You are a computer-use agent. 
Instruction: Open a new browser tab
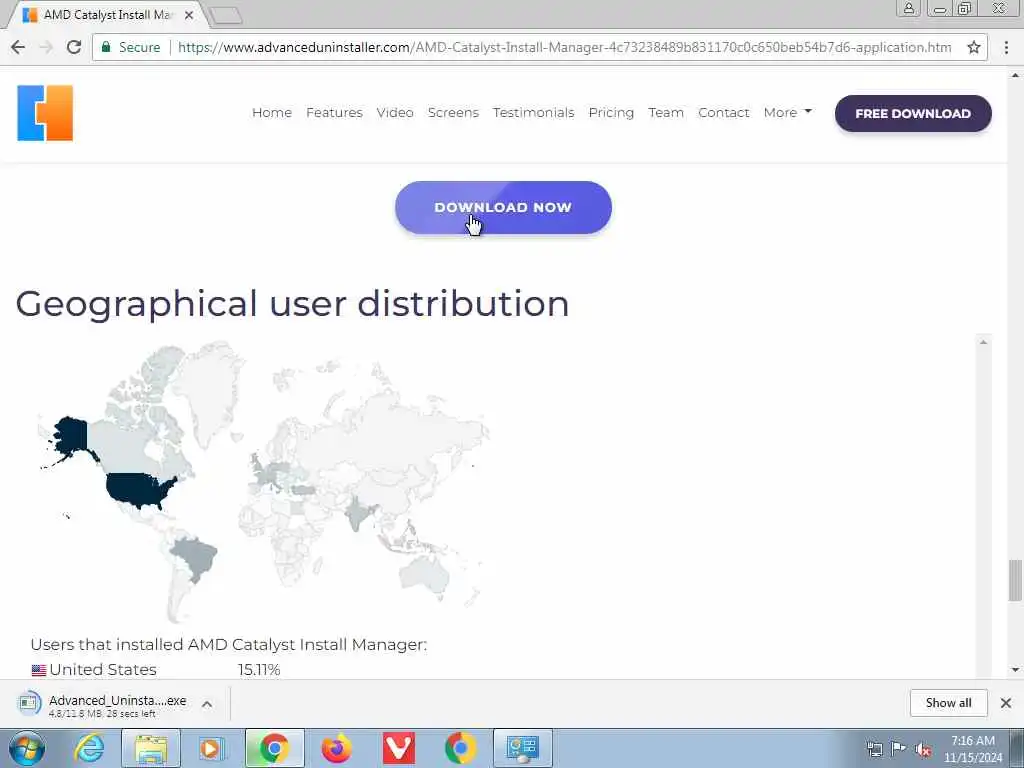227,15
